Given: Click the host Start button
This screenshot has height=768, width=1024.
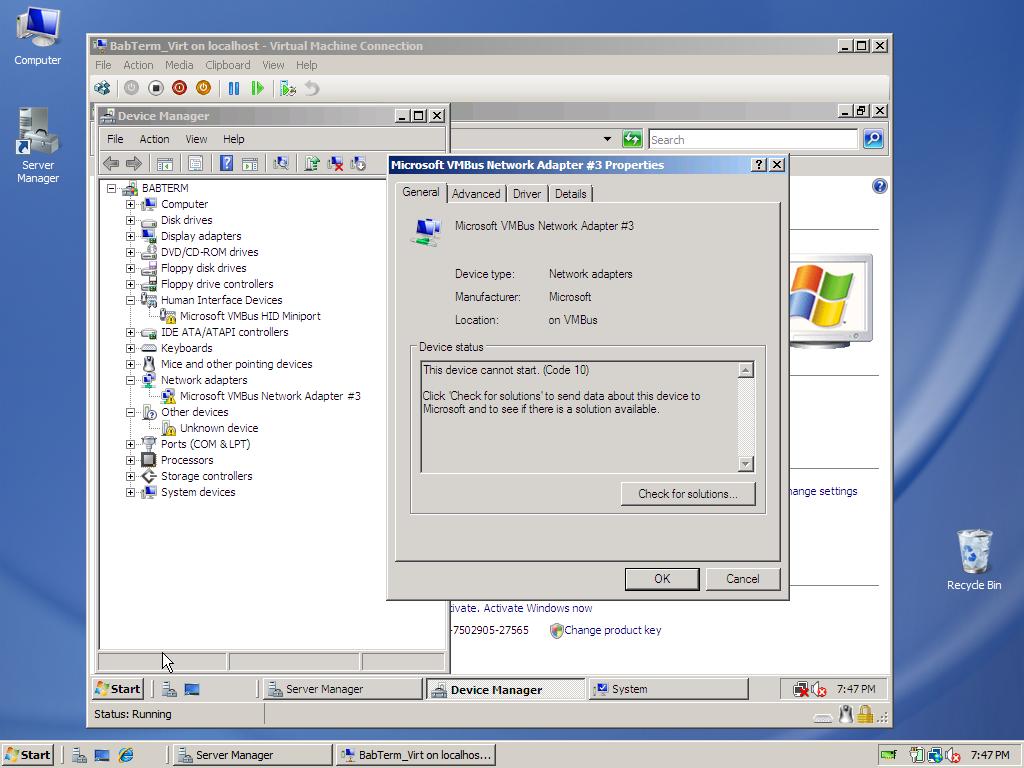Looking at the screenshot, I should click(x=27, y=755).
